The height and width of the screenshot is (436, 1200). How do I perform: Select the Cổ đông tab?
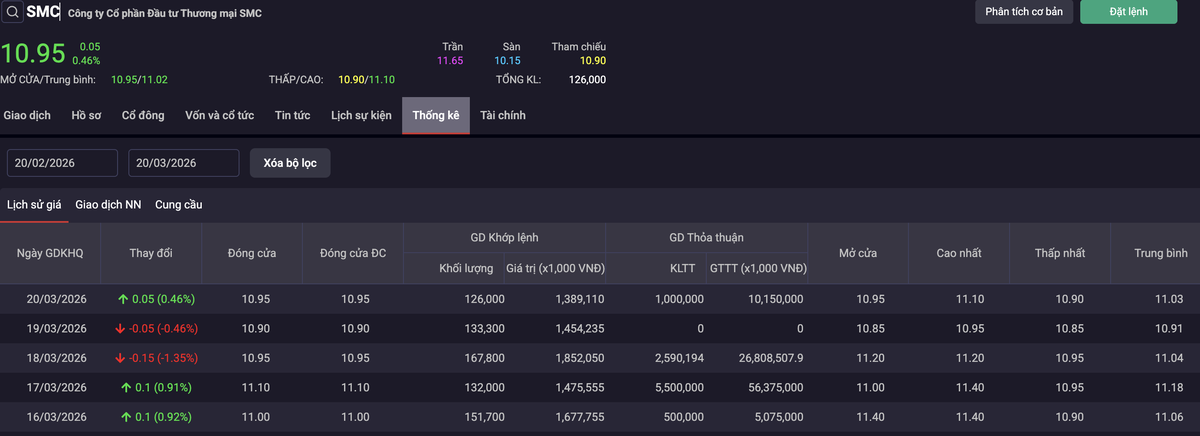pos(143,116)
